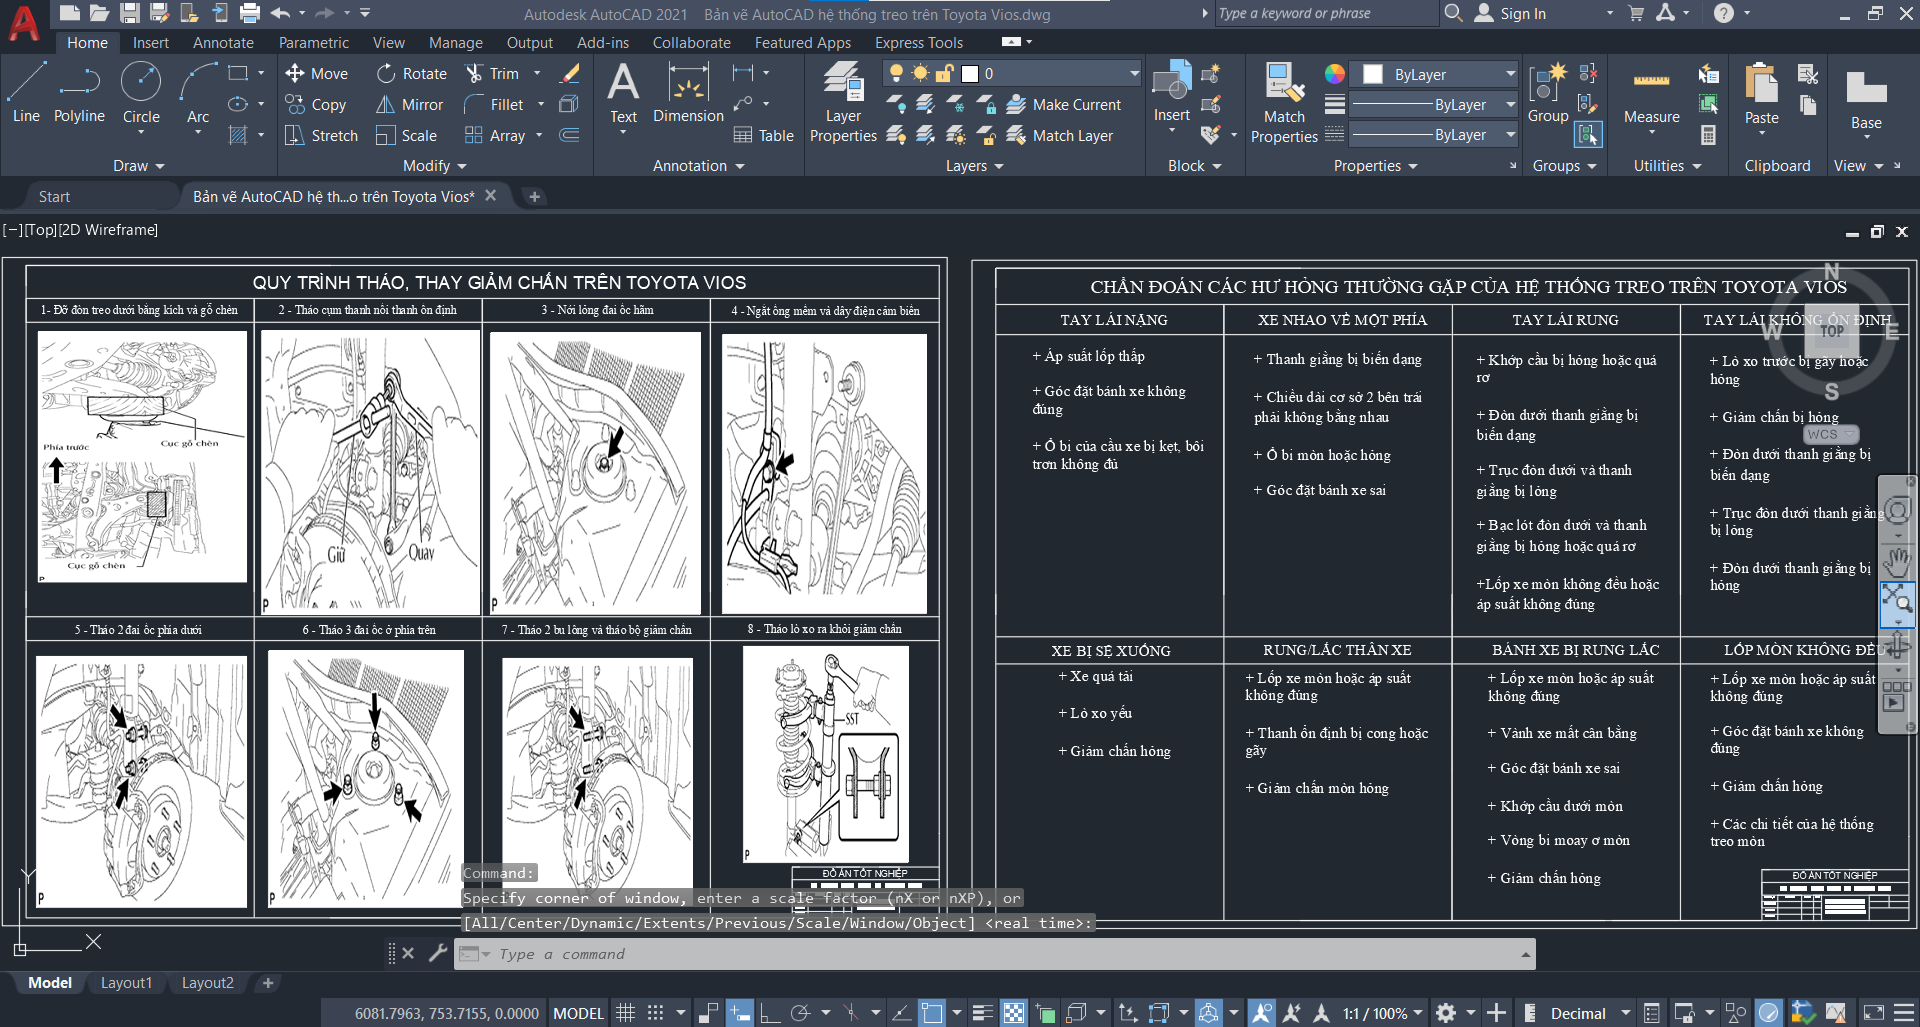Open the Decimal units dropdown
Screen dimensions: 1920x1027
1590,1013
